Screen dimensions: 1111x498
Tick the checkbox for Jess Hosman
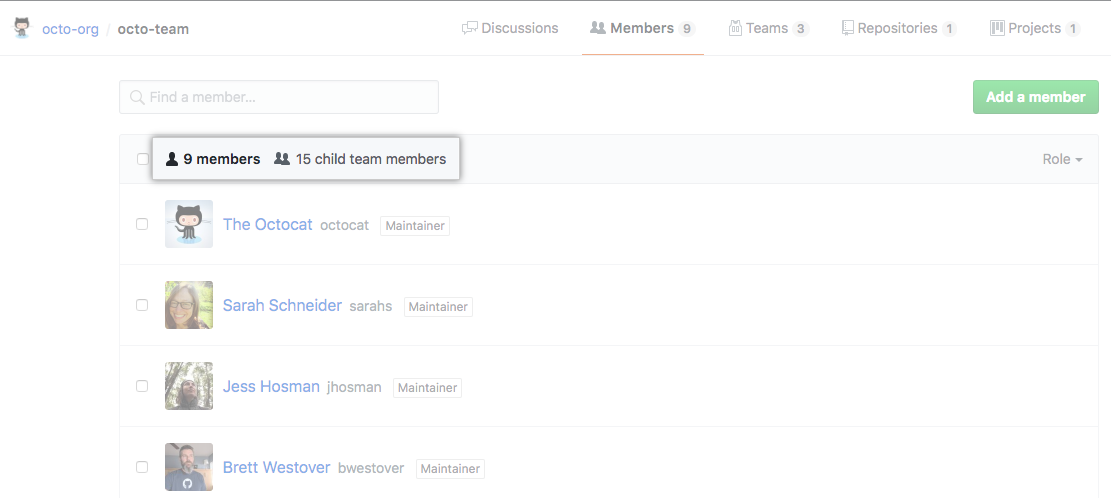click(142, 386)
